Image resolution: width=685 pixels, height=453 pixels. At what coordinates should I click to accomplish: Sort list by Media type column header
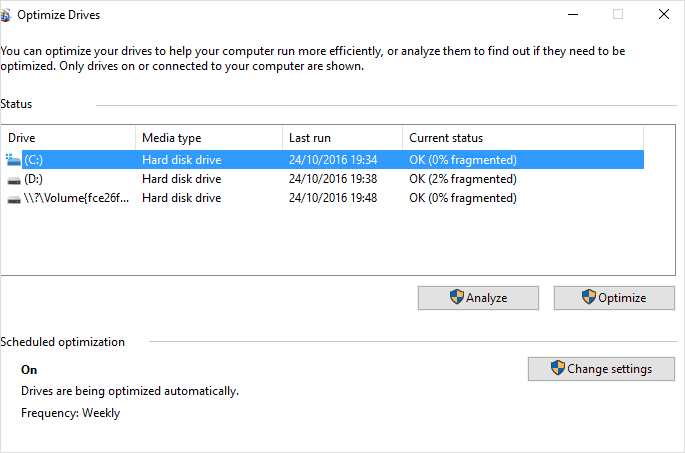pos(209,138)
